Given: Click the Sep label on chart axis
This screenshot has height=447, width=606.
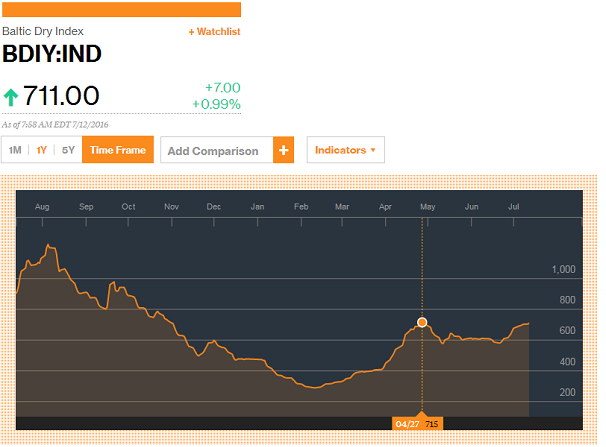Looking at the screenshot, I should click(86, 207).
